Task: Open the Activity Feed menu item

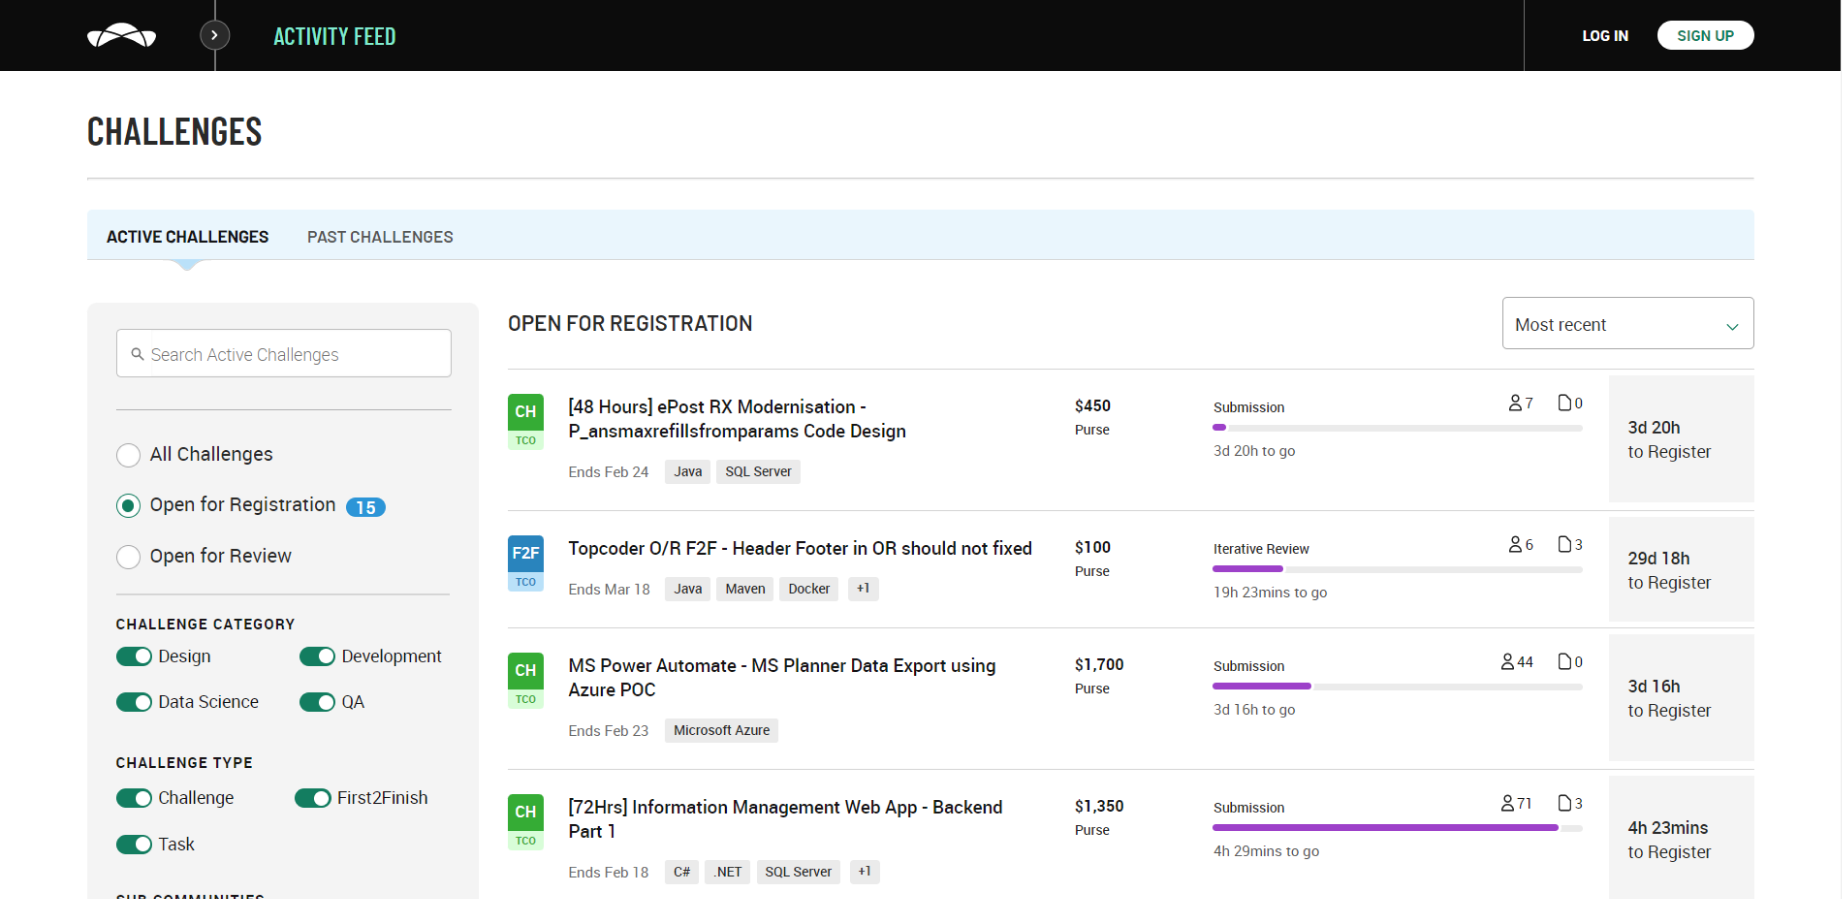Action: [x=335, y=37]
